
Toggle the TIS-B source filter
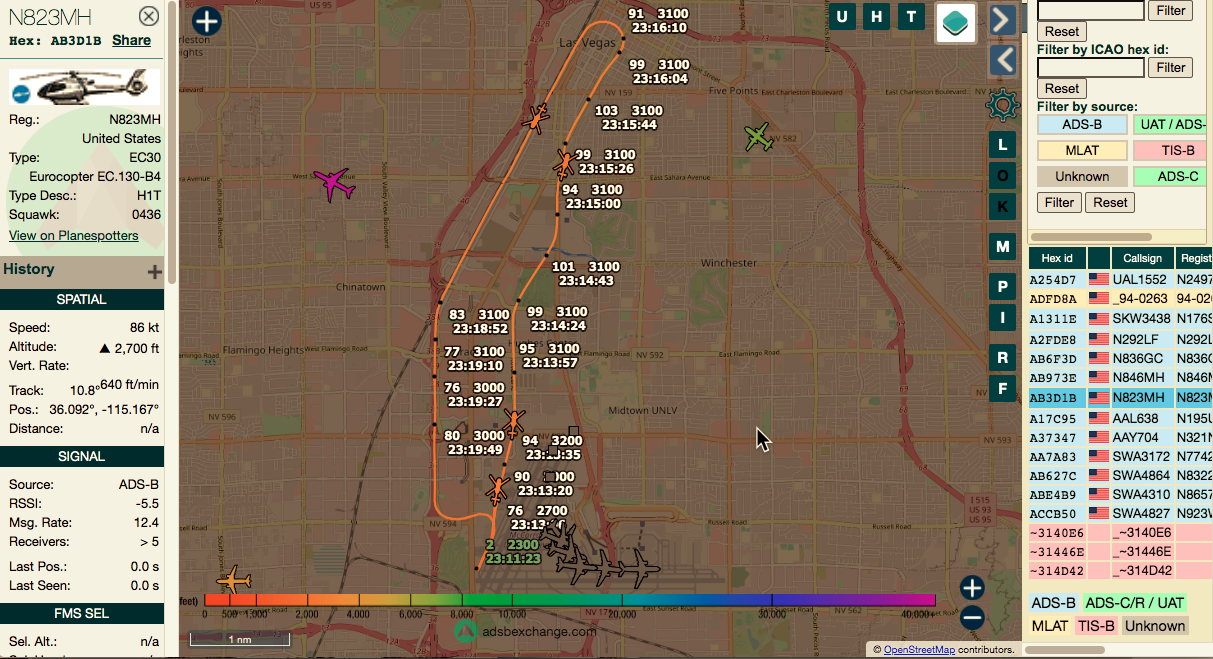pos(1172,150)
